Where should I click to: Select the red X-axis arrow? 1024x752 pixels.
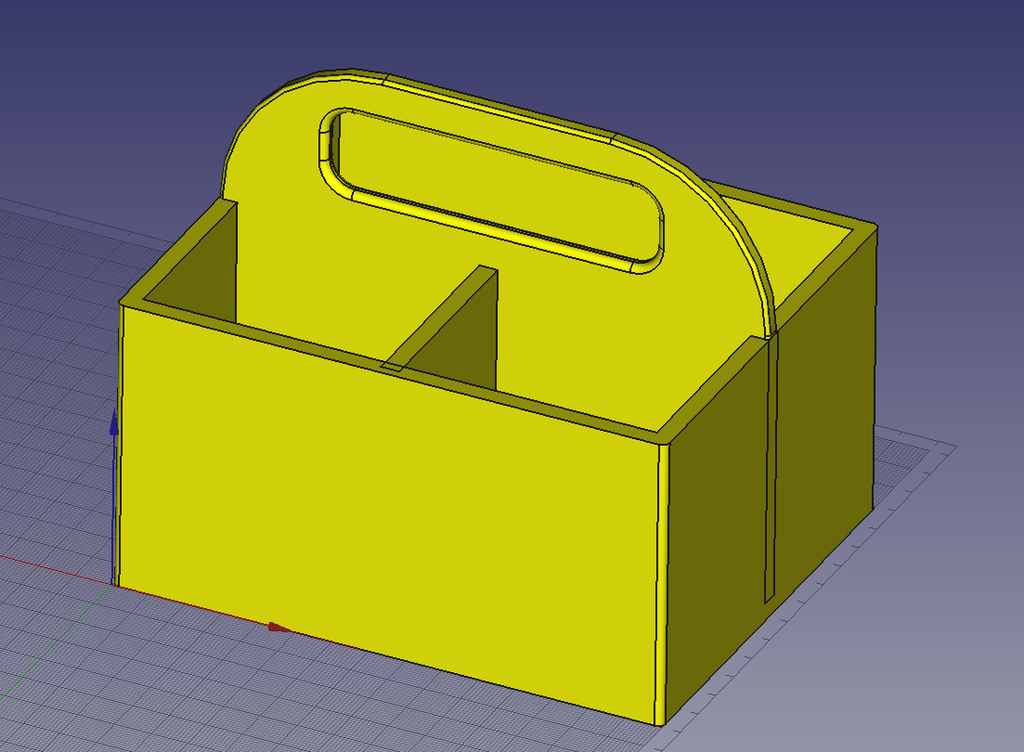point(277,627)
